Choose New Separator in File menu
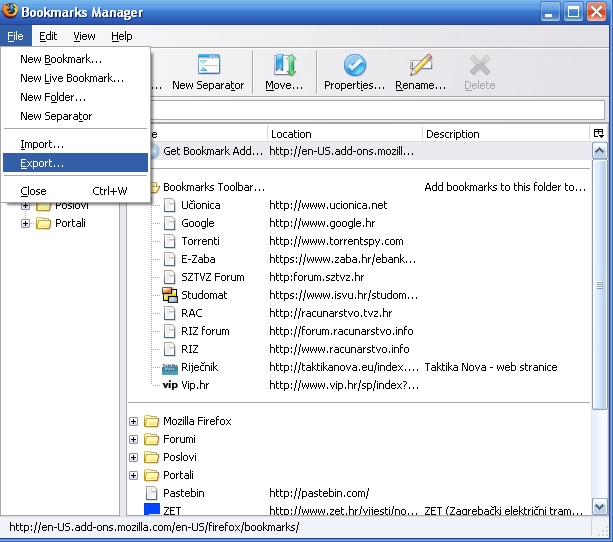 [x=75, y=116]
